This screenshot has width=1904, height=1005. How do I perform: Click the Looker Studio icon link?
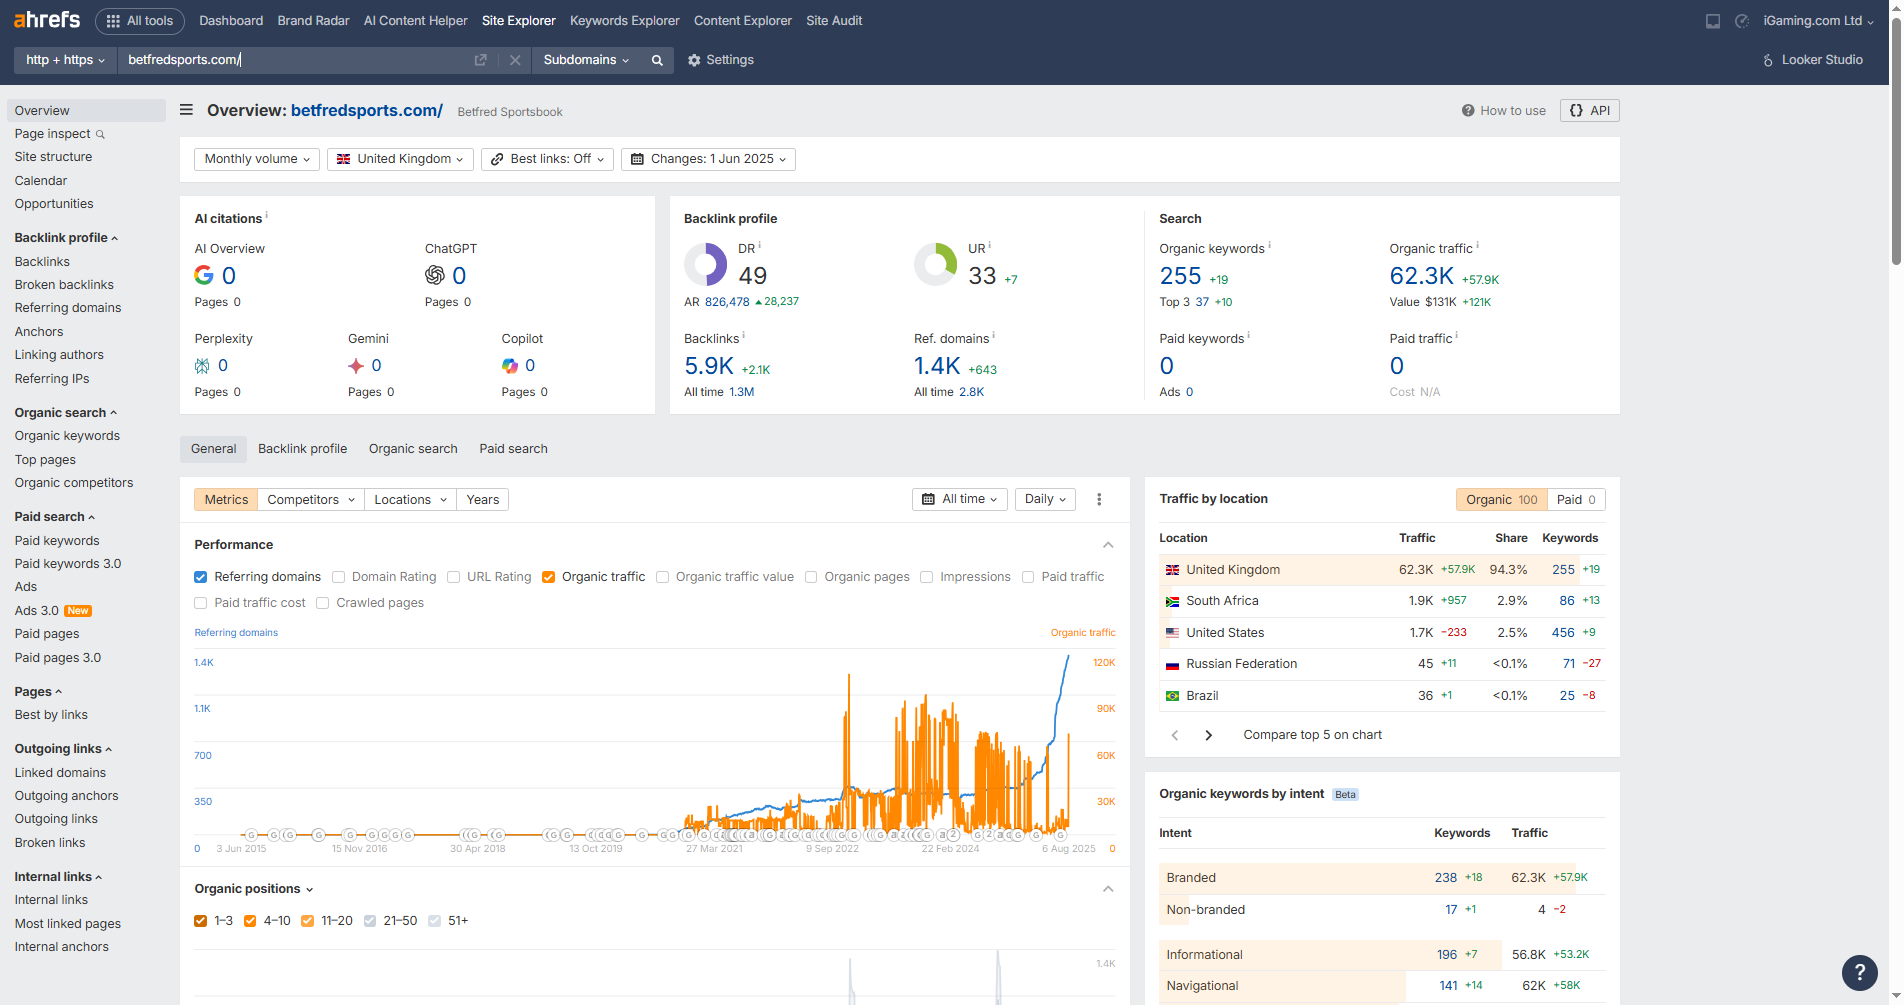[1812, 60]
